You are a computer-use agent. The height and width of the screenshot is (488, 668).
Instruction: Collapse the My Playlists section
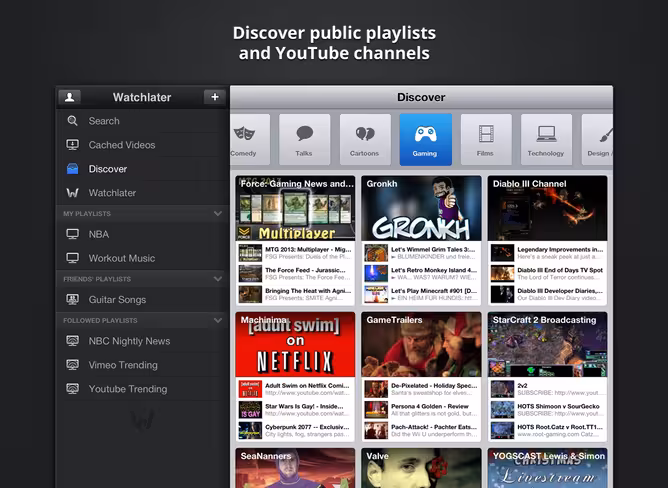218,214
